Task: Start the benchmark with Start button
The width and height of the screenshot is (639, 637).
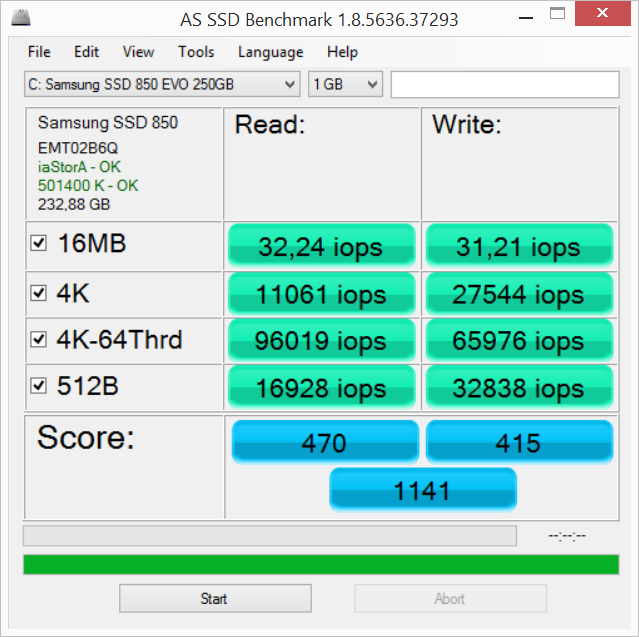Action: pyautogui.click(x=215, y=598)
